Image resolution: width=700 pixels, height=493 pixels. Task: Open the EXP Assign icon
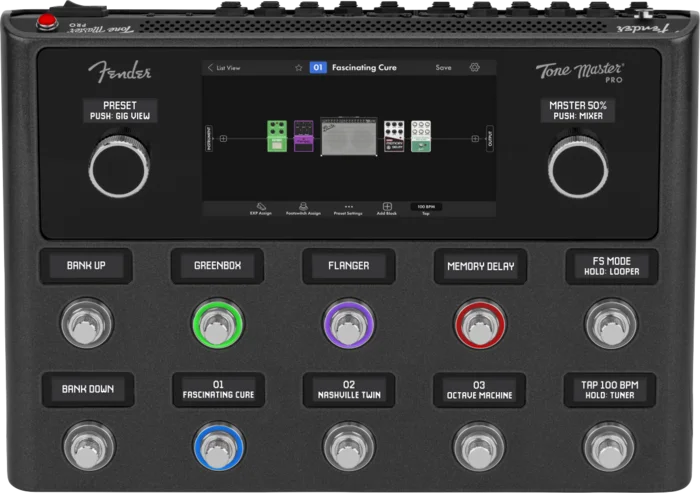(261, 206)
